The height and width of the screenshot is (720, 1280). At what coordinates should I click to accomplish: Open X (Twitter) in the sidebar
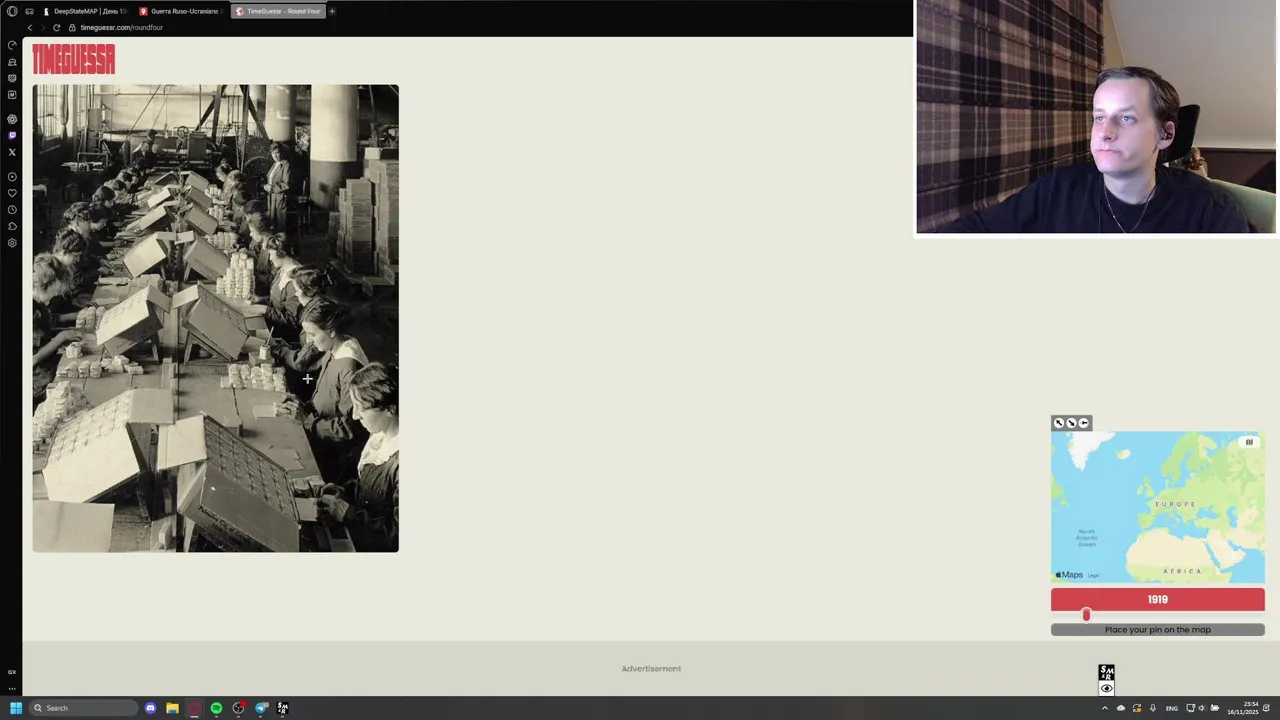12,152
